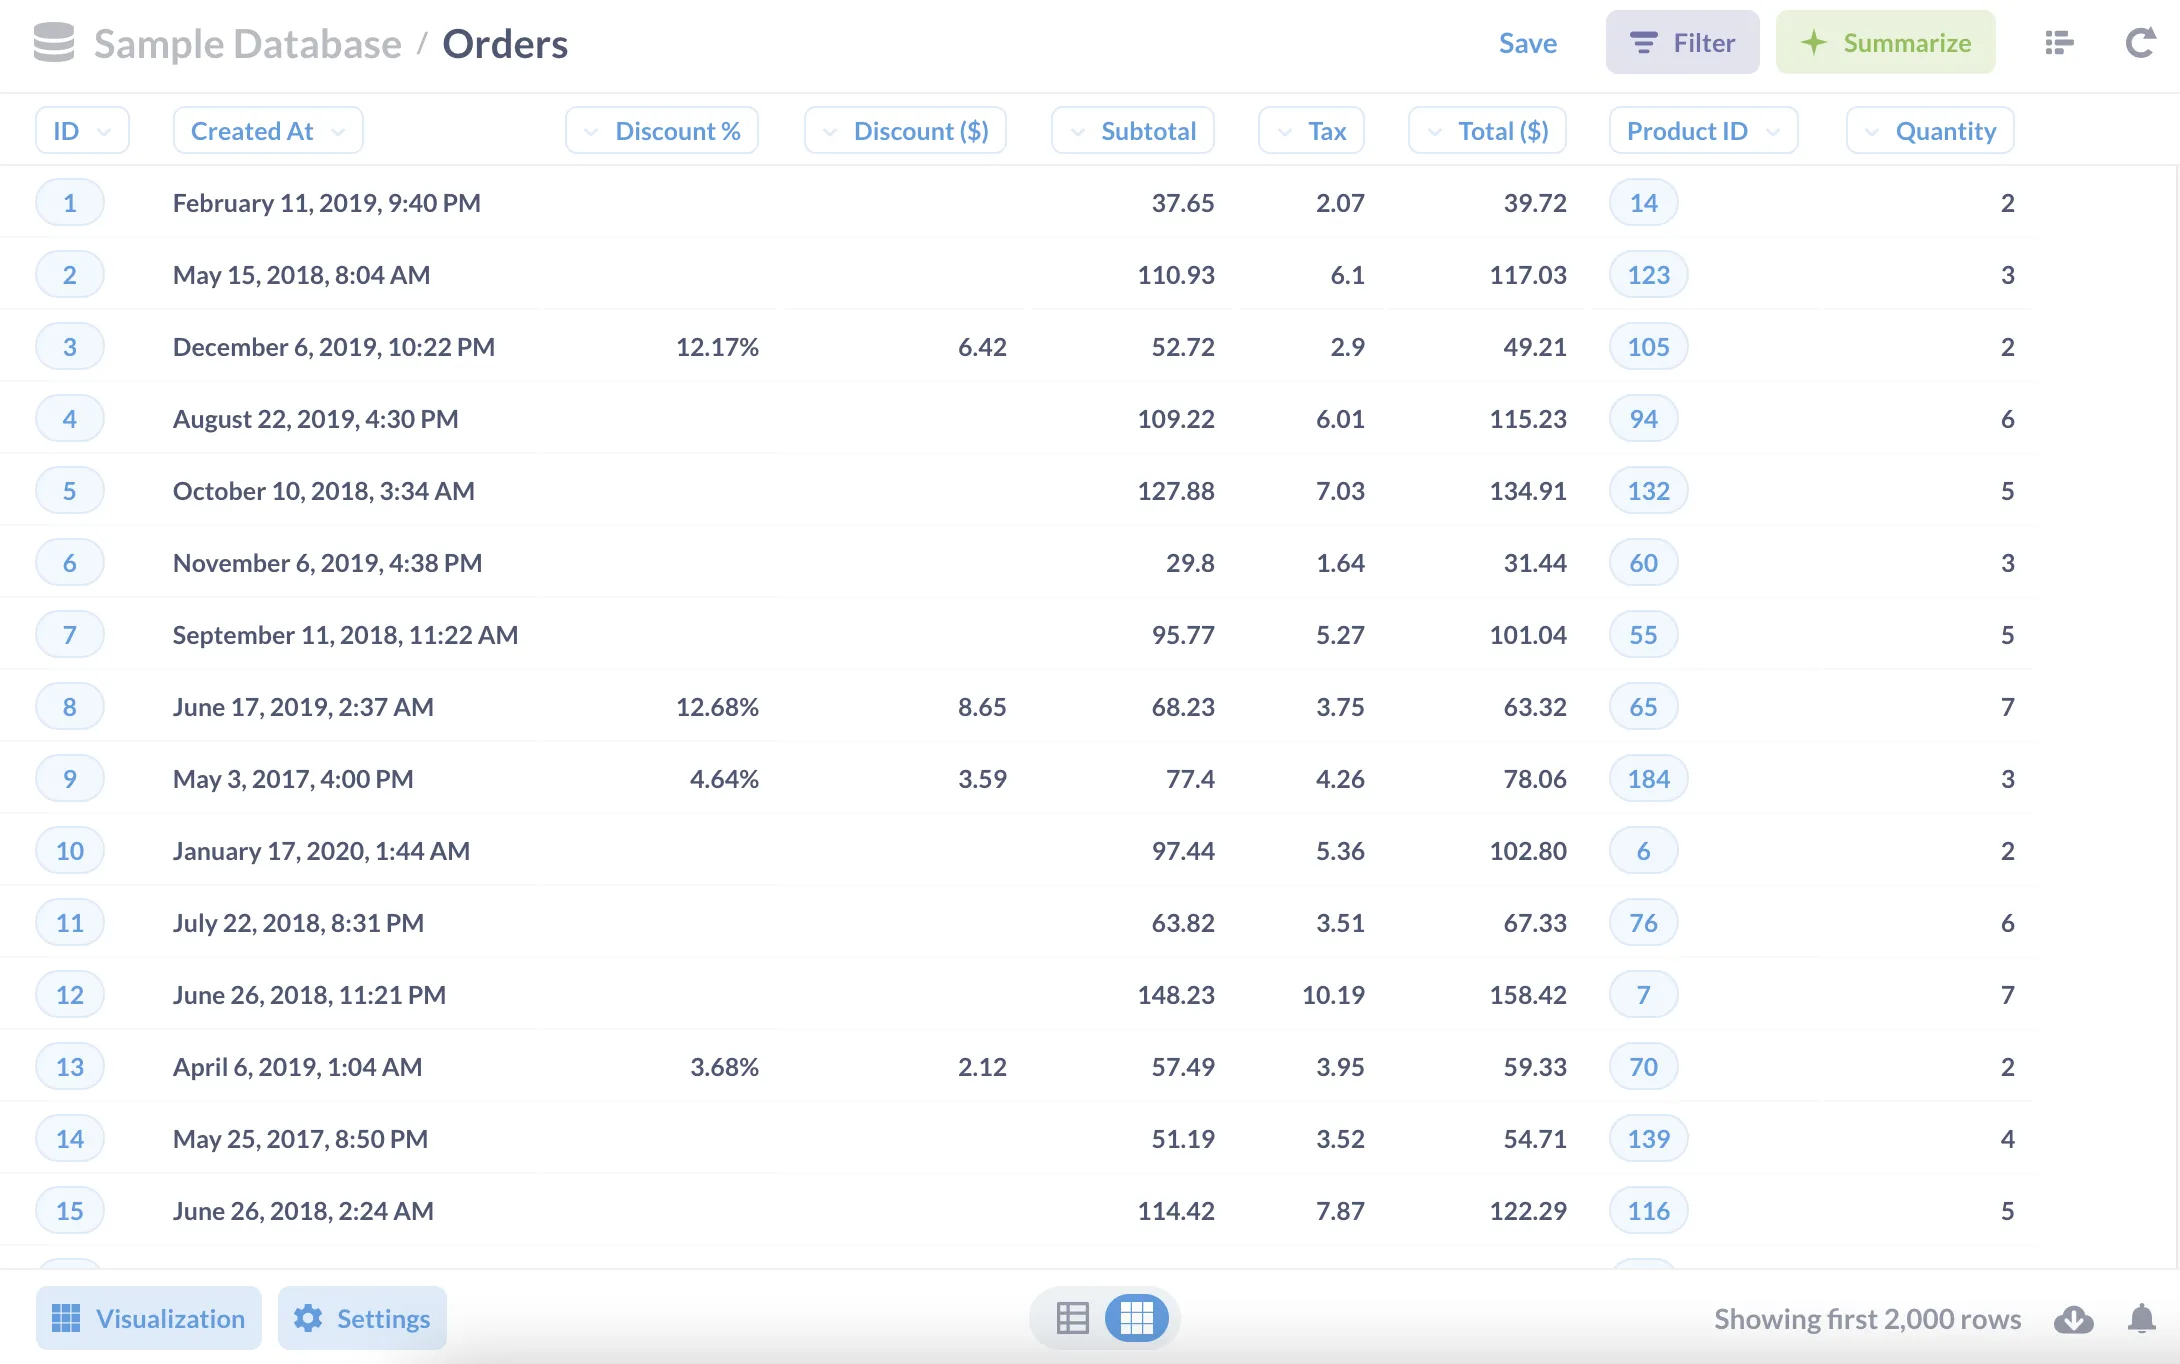
Task: Switch to the plain table view icon
Action: tap(1072, 1318)
